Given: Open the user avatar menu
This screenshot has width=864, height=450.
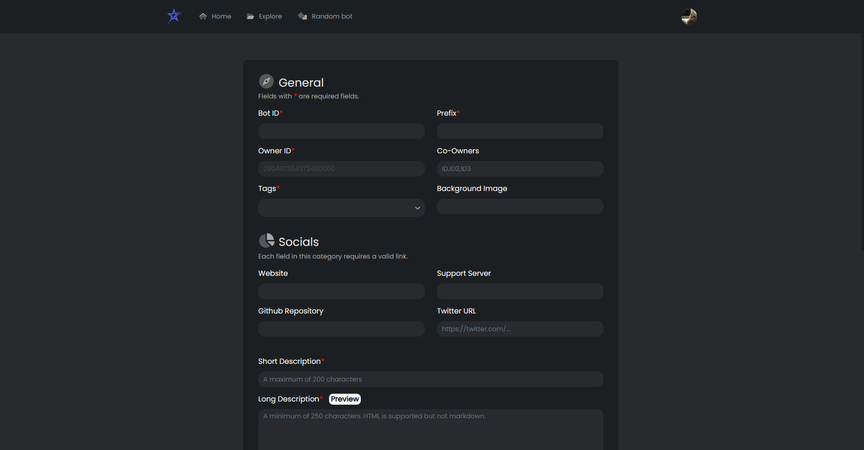Looking at the screenshot, I should [x=689, y=17].
